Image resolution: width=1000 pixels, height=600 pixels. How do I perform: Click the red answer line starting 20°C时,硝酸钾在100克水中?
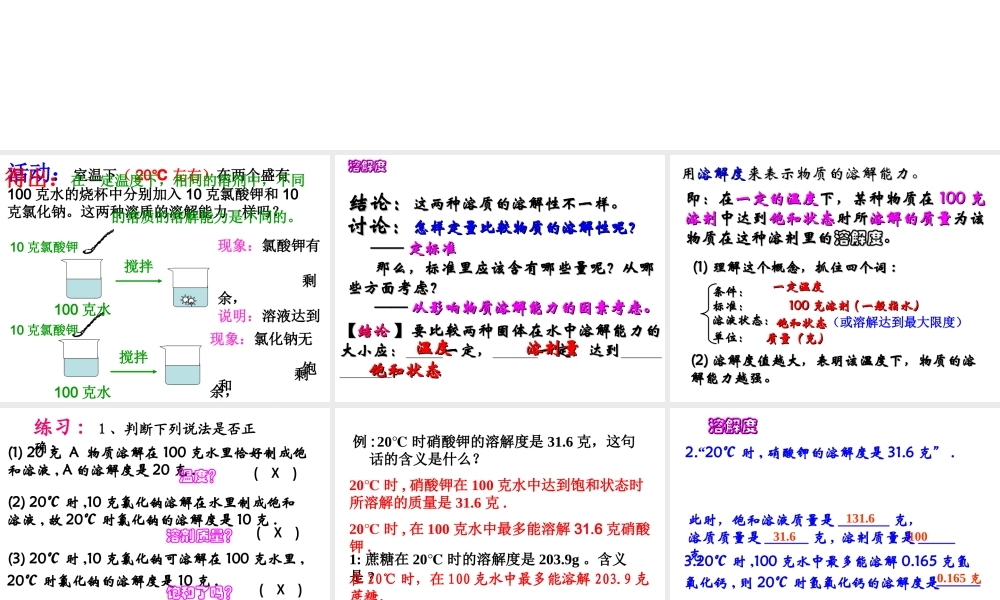click(x=496, y=494)
